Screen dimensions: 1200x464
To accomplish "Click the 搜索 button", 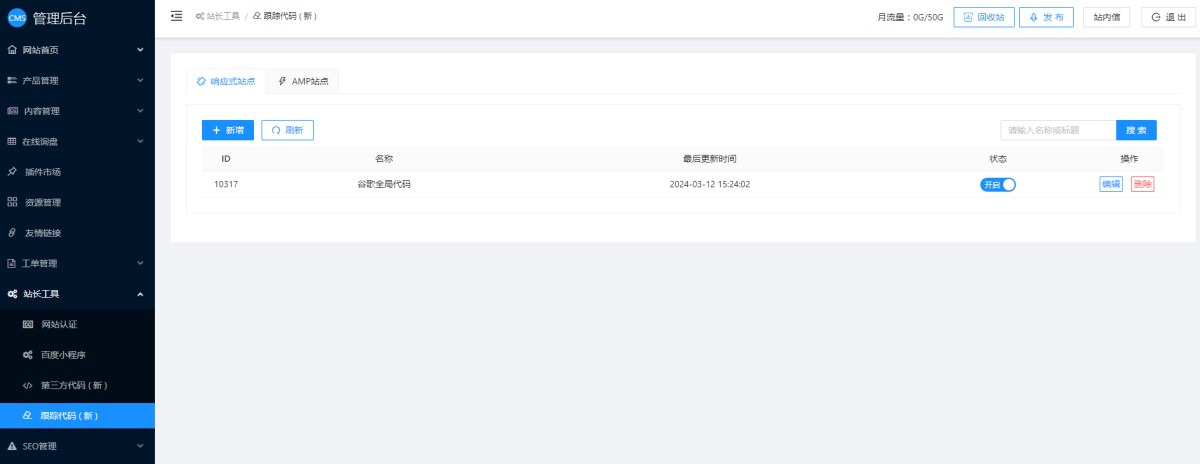I will (x=1136, y=130).
